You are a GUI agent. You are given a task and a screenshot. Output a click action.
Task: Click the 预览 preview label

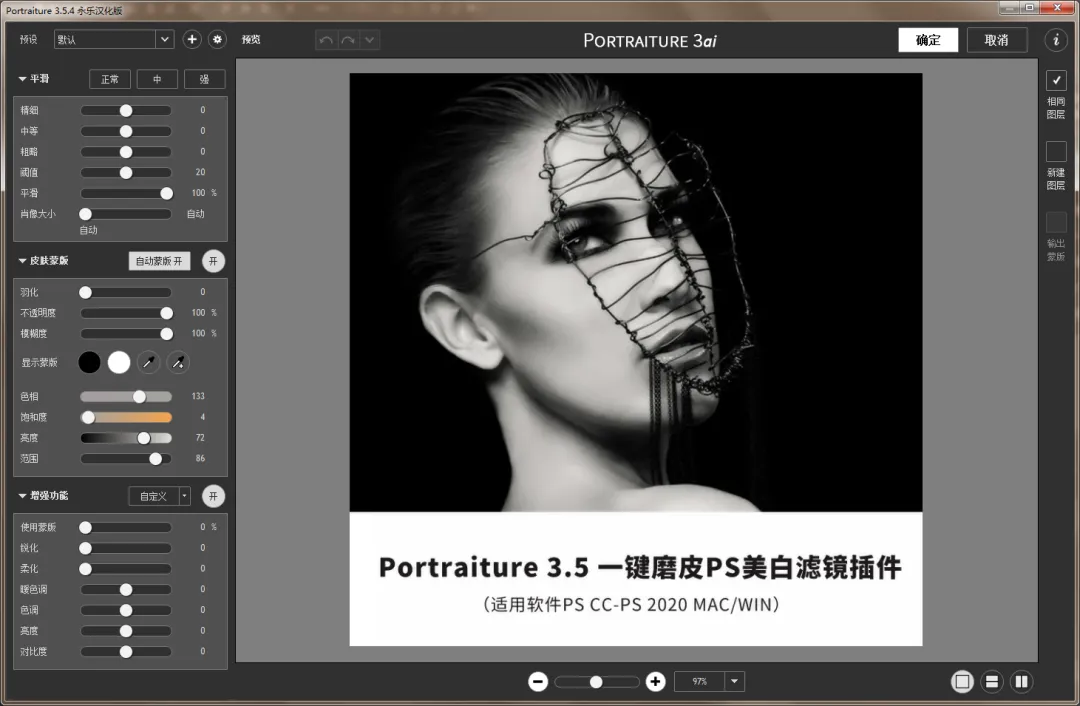point(251,40)
